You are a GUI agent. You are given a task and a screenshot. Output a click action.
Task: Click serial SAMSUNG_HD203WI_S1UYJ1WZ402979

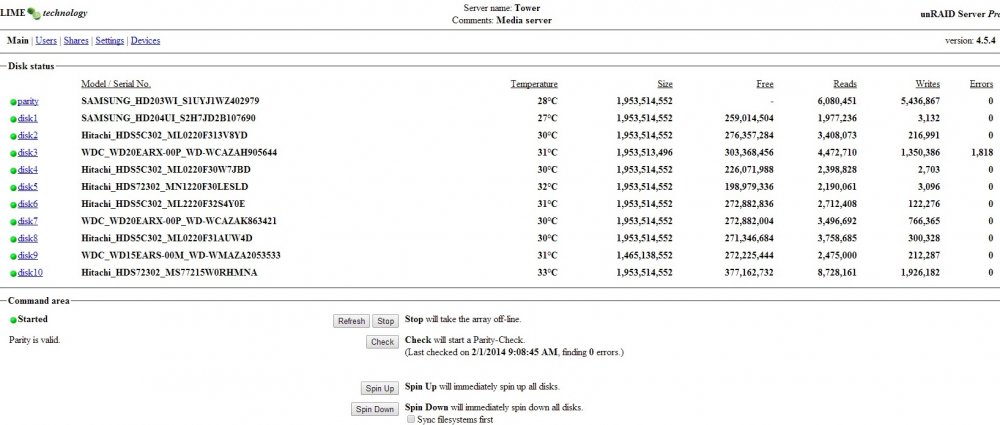click(x=170, y=101)
